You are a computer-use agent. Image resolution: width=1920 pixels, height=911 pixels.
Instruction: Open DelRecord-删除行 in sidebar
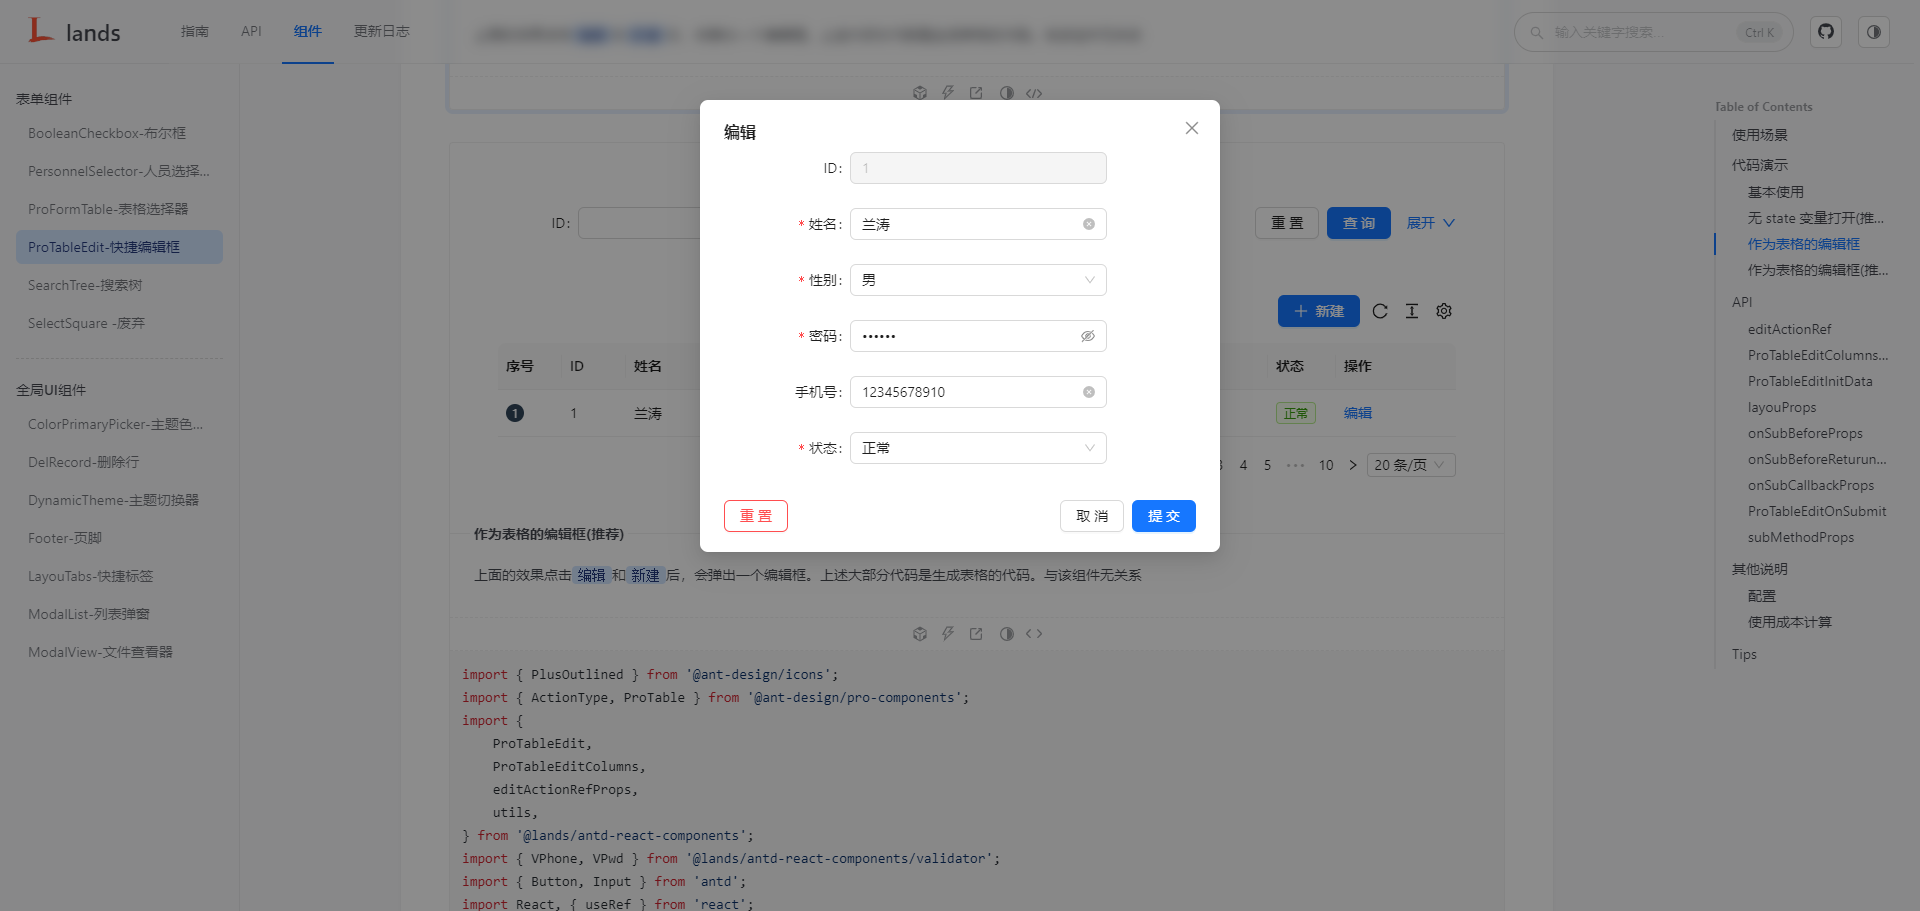point(119,462)
